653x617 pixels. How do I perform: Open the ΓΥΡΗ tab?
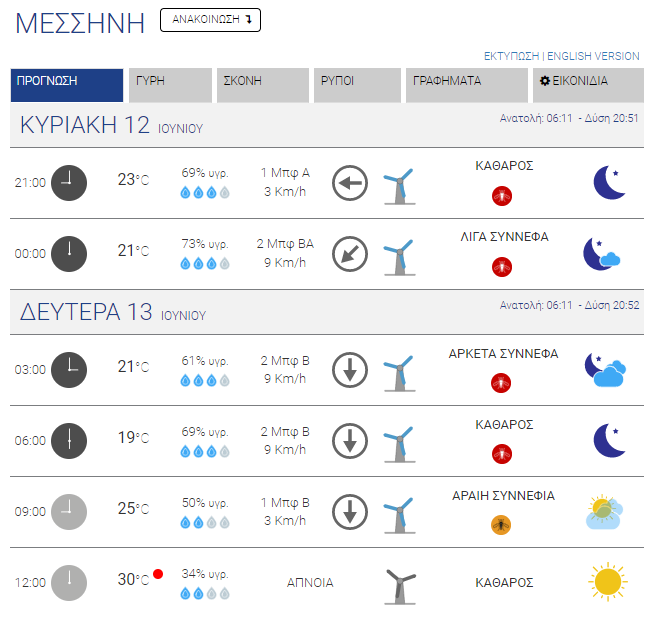[170, 85]
